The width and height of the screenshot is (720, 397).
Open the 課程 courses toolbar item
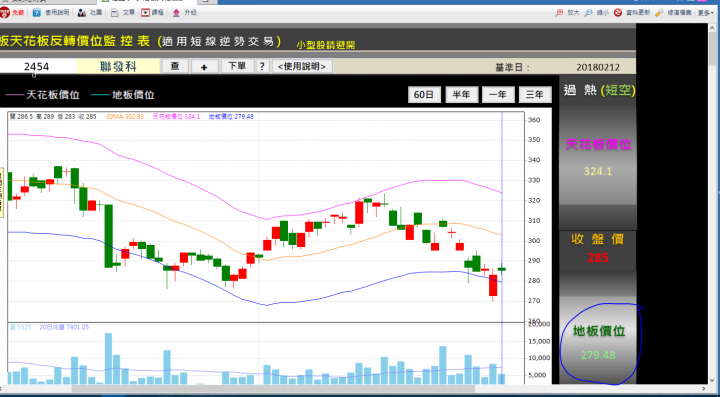tap(152, 13)
